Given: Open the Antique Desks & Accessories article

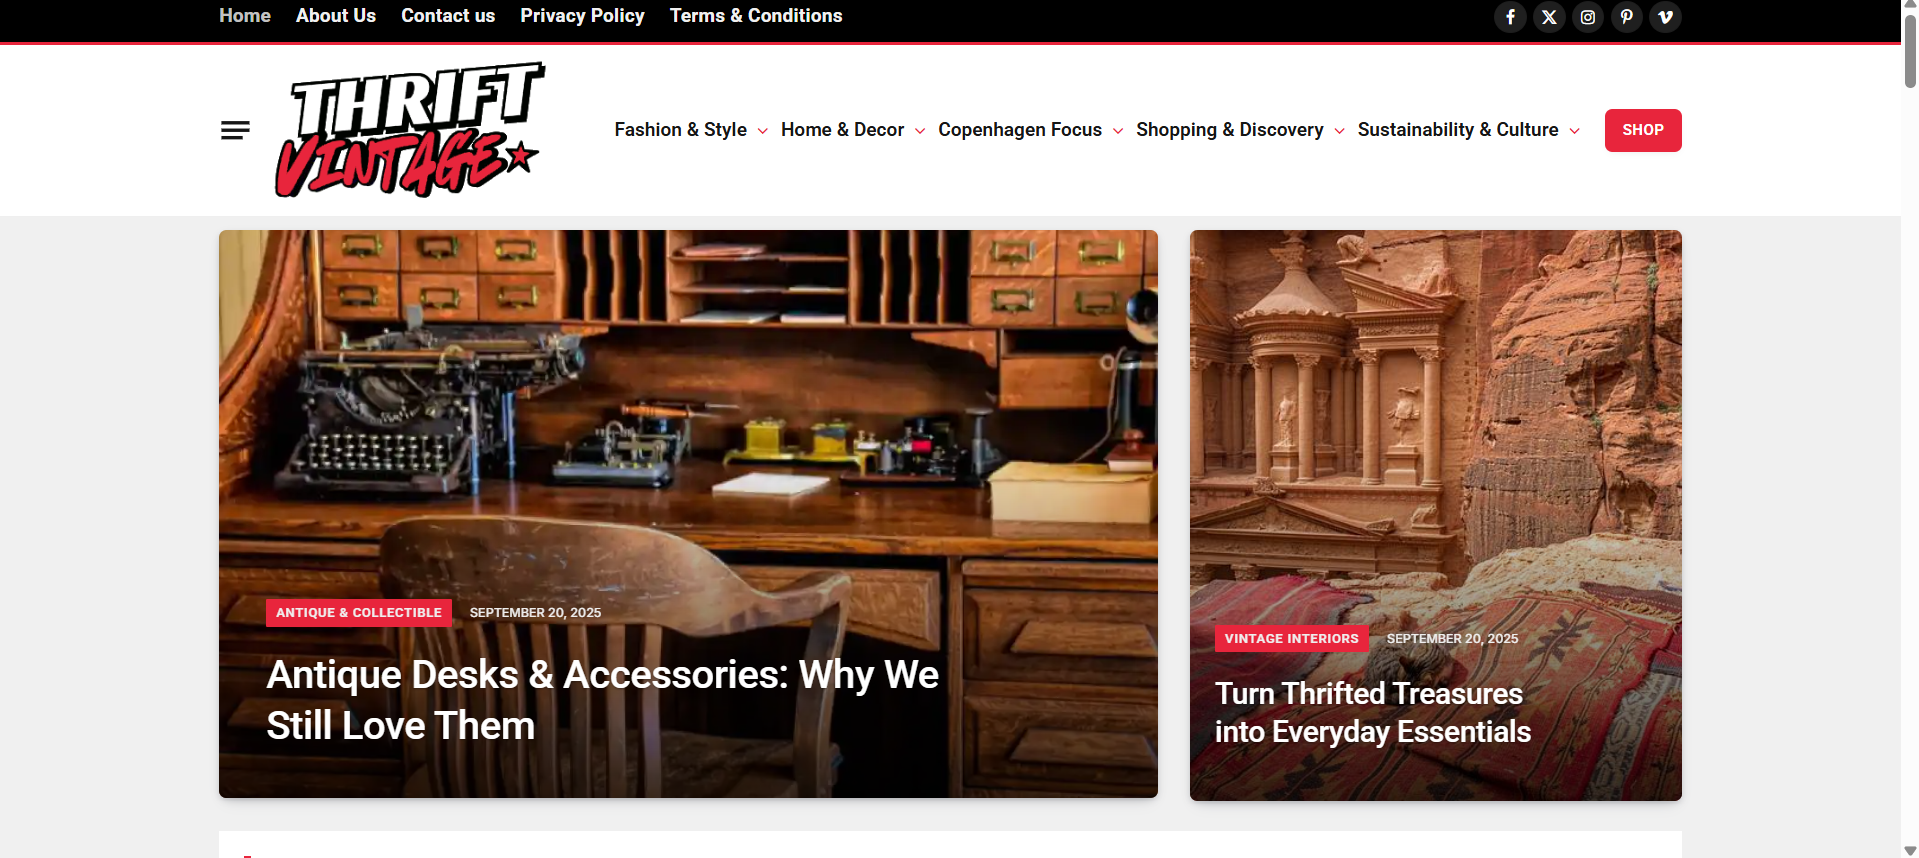Looking at the screenshot, I should 602,700.
